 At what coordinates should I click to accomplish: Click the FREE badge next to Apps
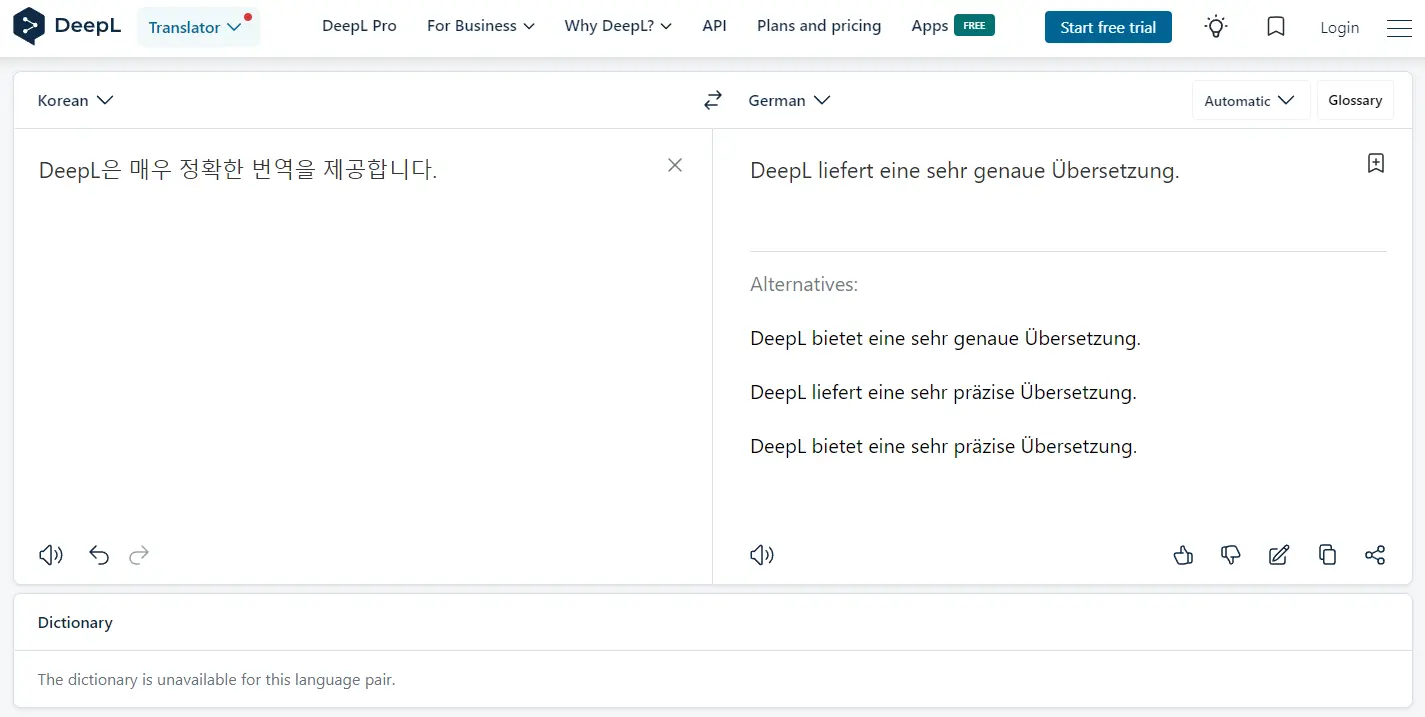974,26
